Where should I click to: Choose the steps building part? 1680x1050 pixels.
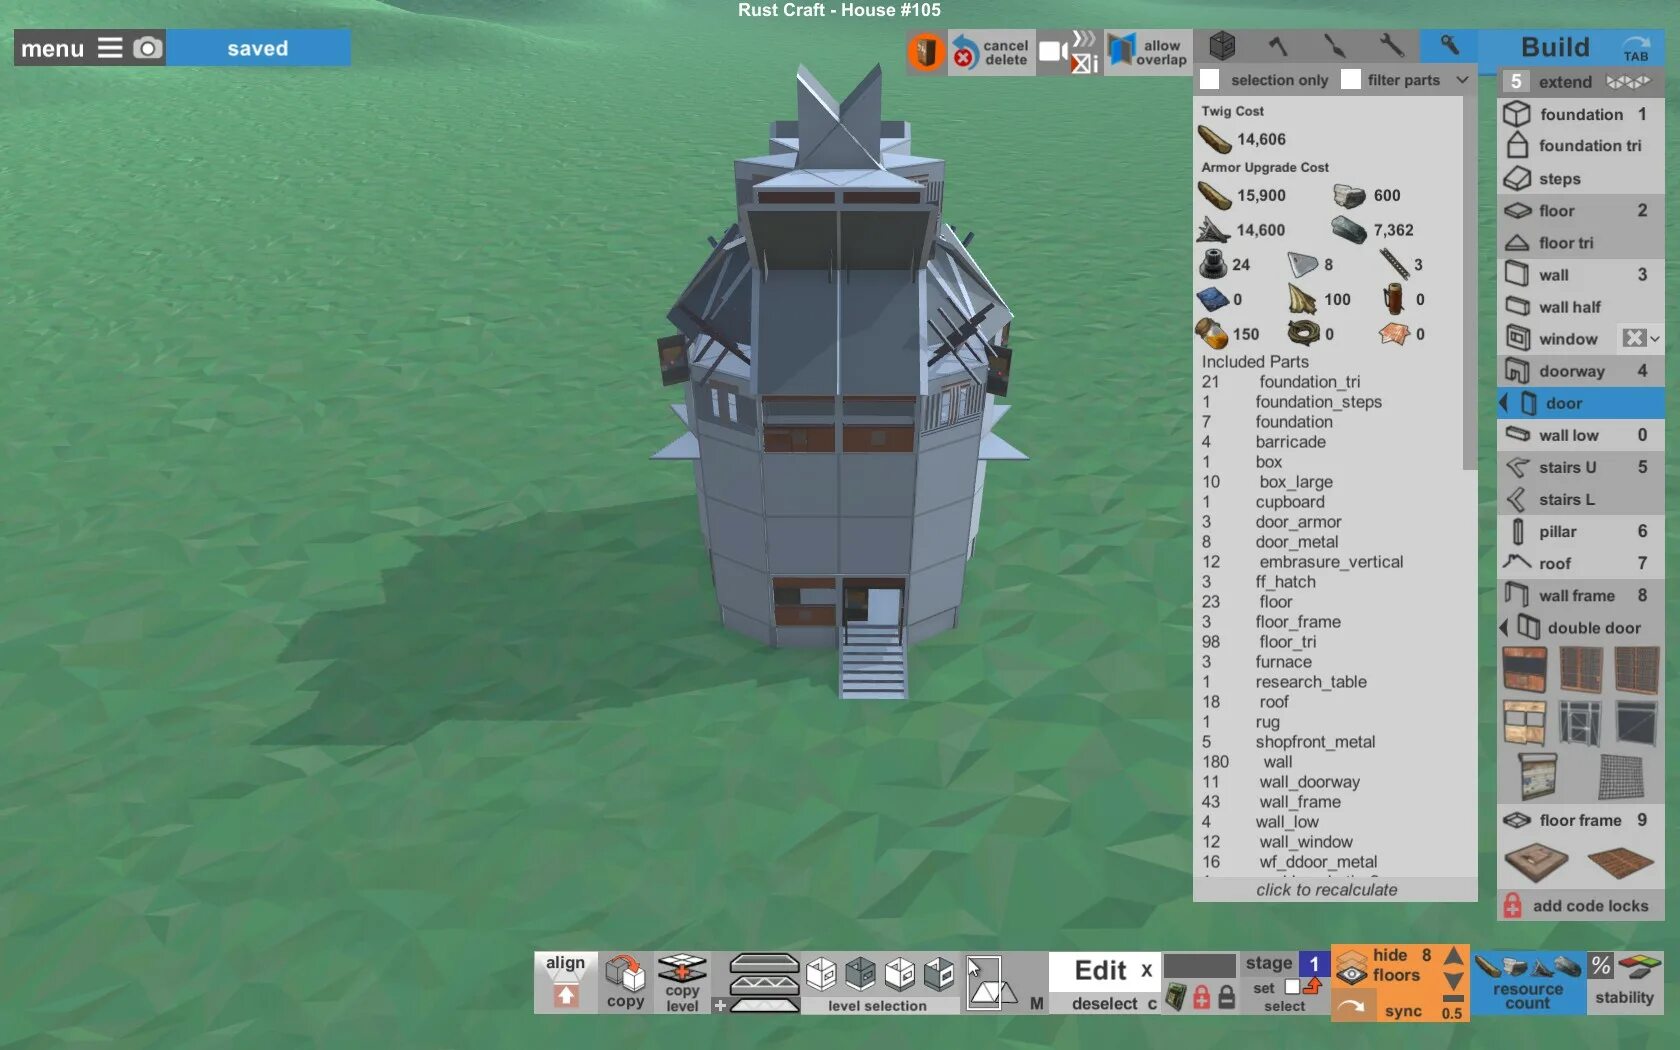1581,178
